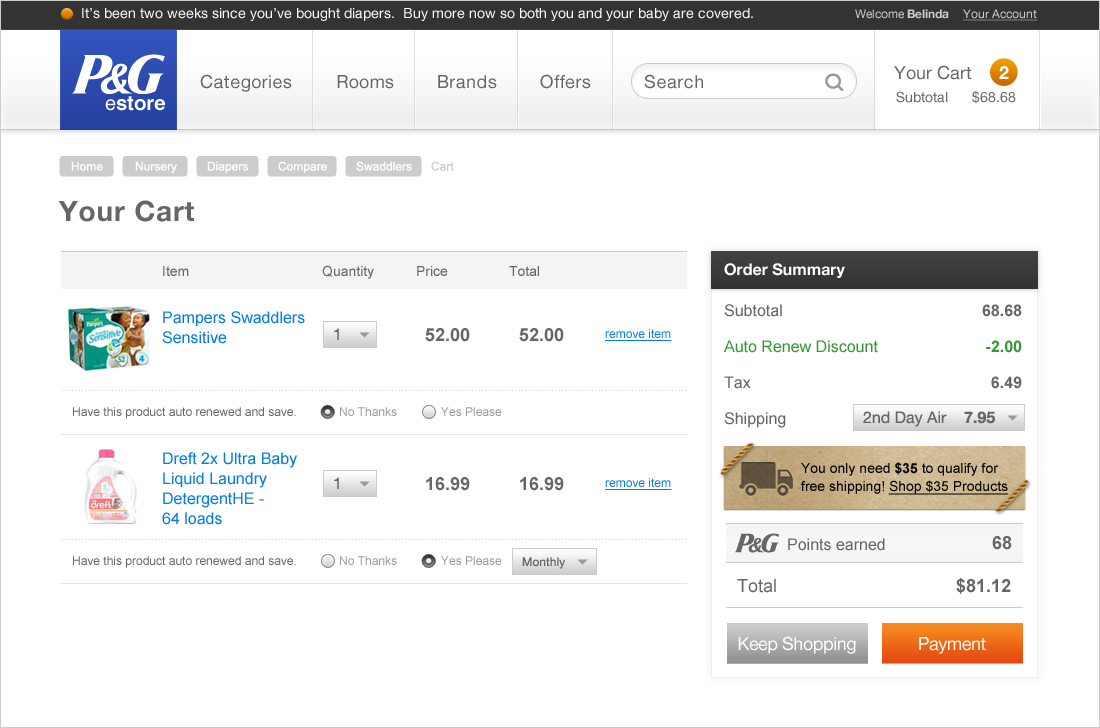Click Welcome Belinda text
Image resolution: width=1100 pixels, height=728 pixels.
[x=901, y=14]
